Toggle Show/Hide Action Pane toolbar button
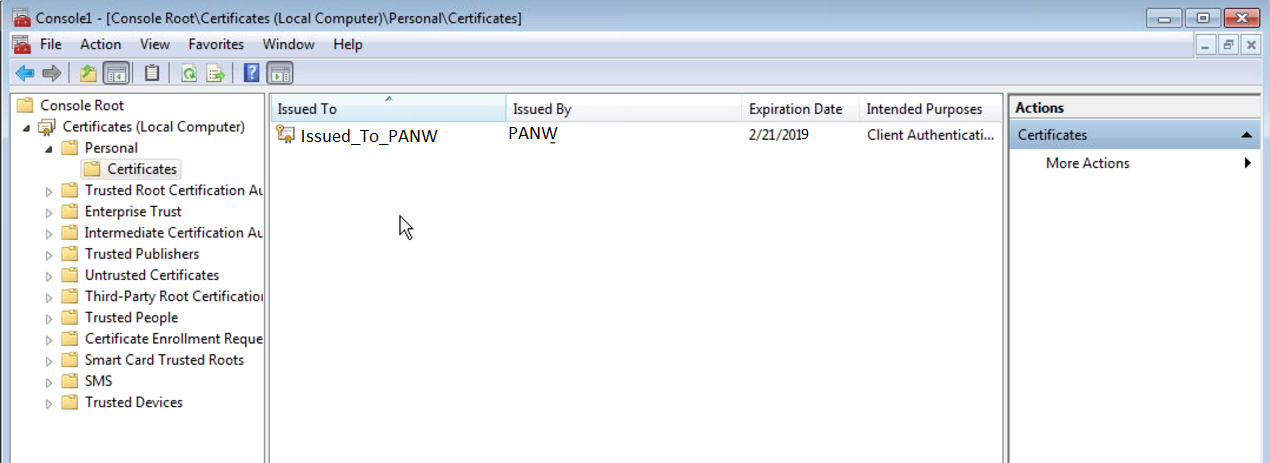The width and height of the screenshot is (1270, 463). 281,73
